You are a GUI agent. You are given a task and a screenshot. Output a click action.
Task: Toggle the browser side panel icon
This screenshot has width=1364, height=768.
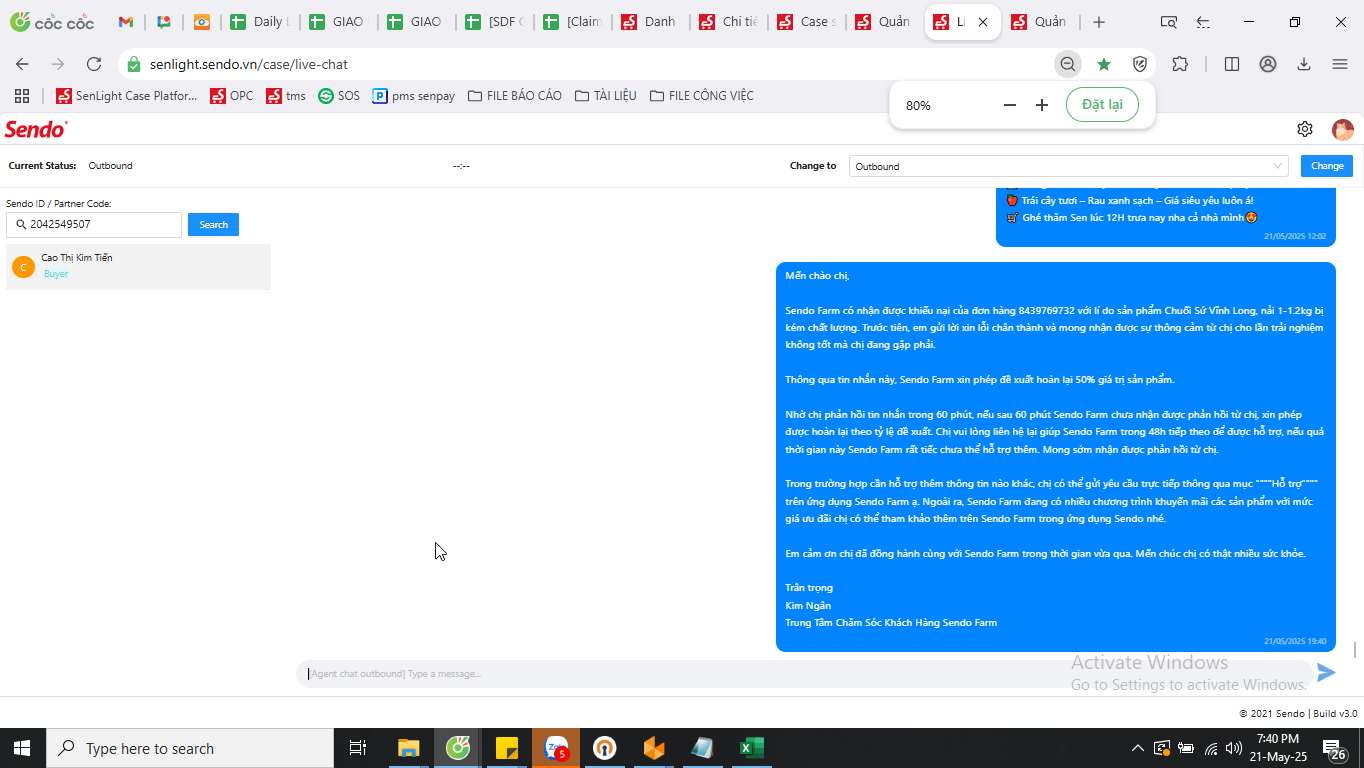click(x=1232, y=64)
